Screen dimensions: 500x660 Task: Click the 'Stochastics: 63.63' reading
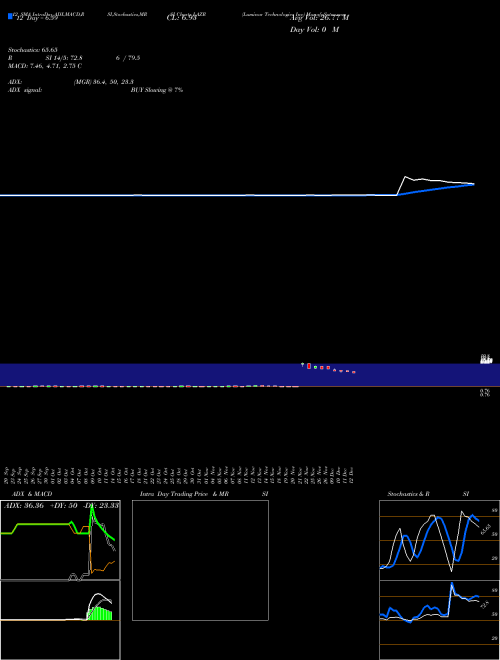[32, 50]
